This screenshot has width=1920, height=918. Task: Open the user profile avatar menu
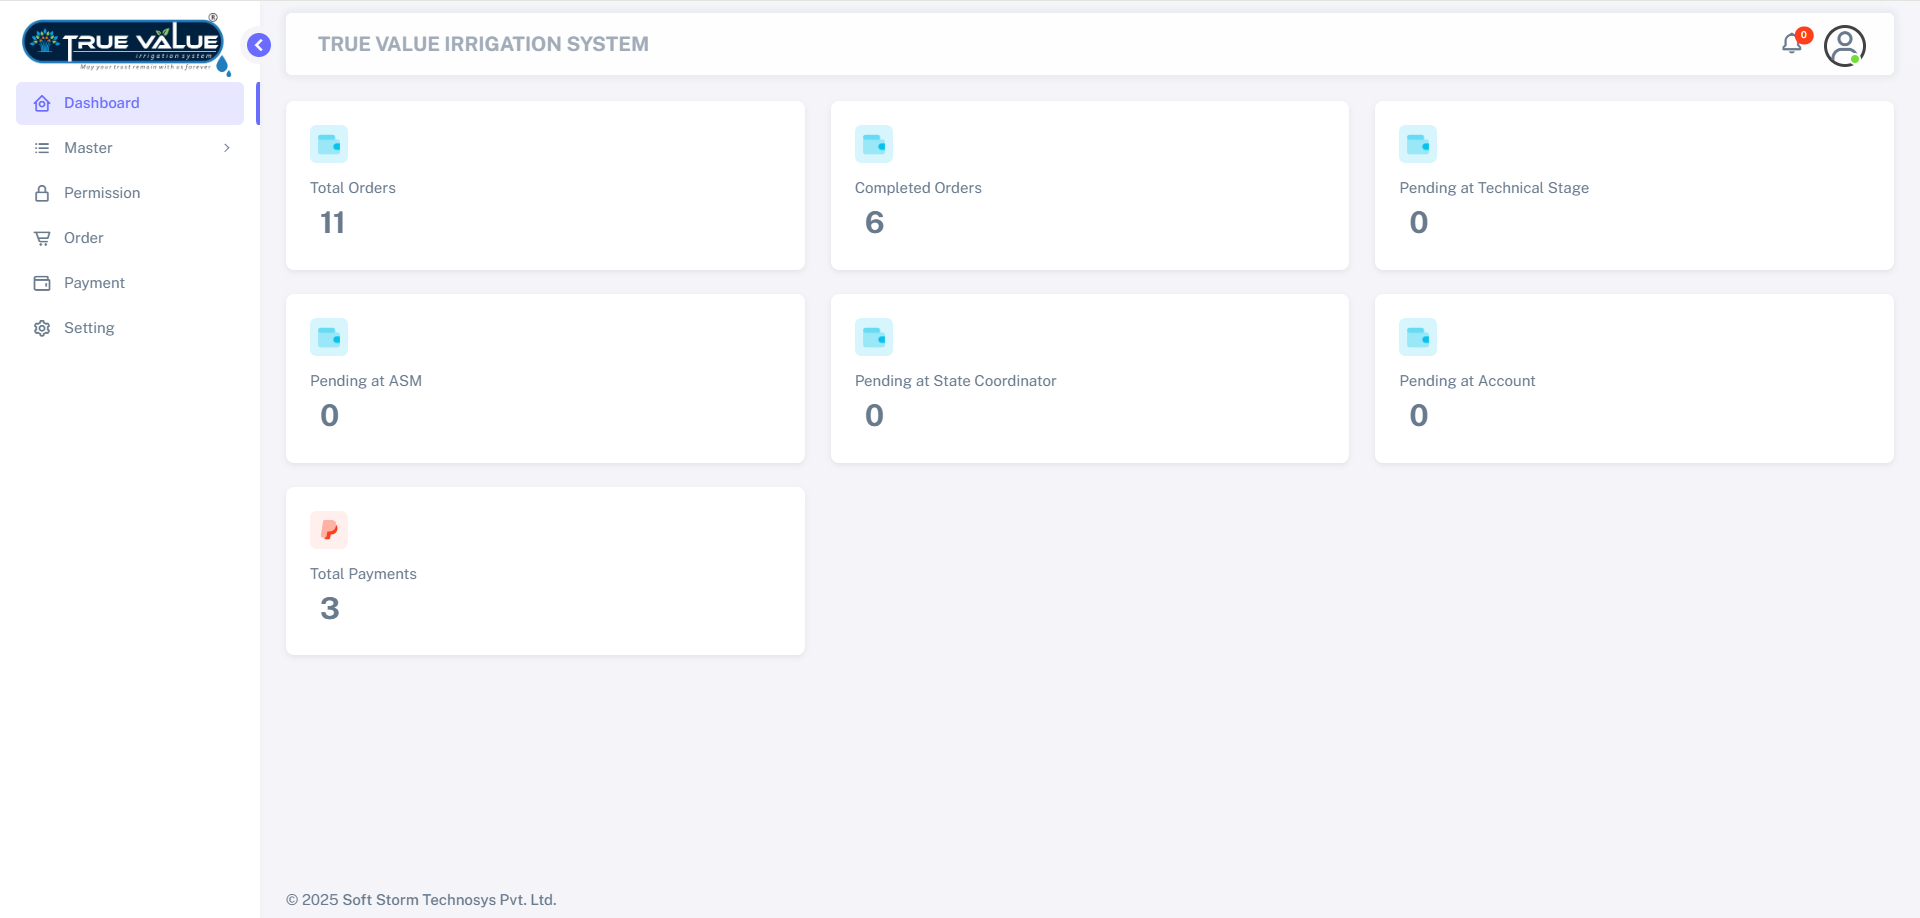click(x=1845, y=45)
